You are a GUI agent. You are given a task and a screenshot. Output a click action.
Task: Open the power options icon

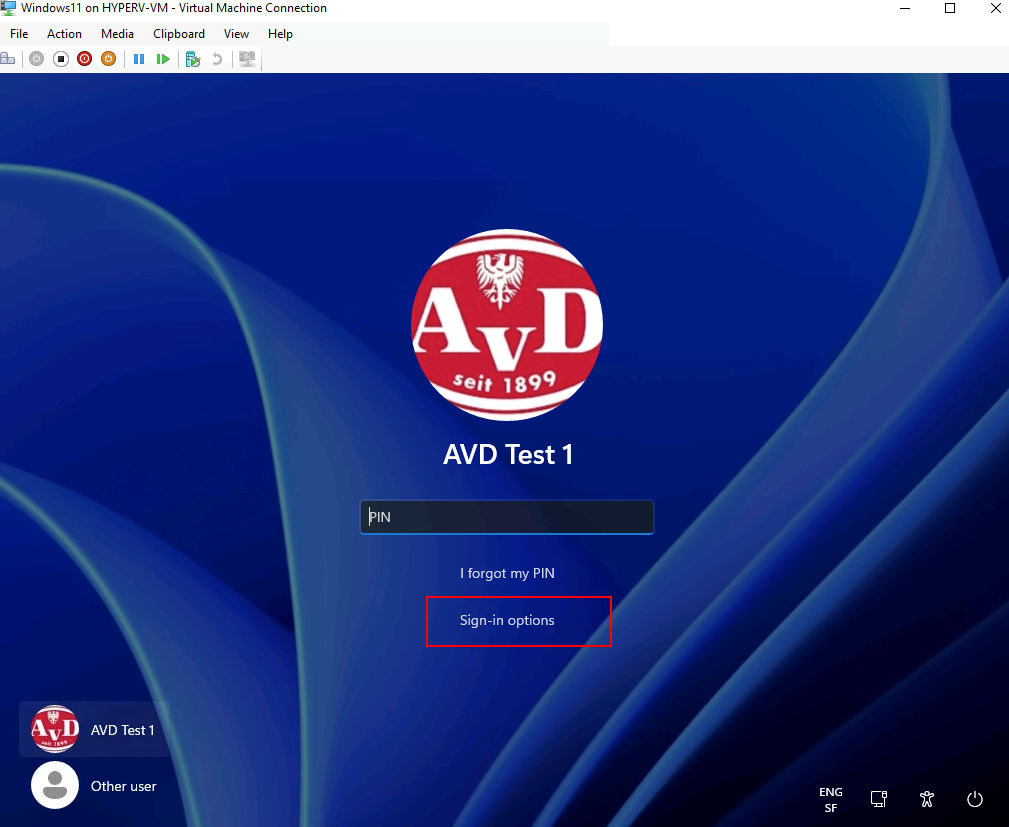pyautogui.click(x=975, y=799)
